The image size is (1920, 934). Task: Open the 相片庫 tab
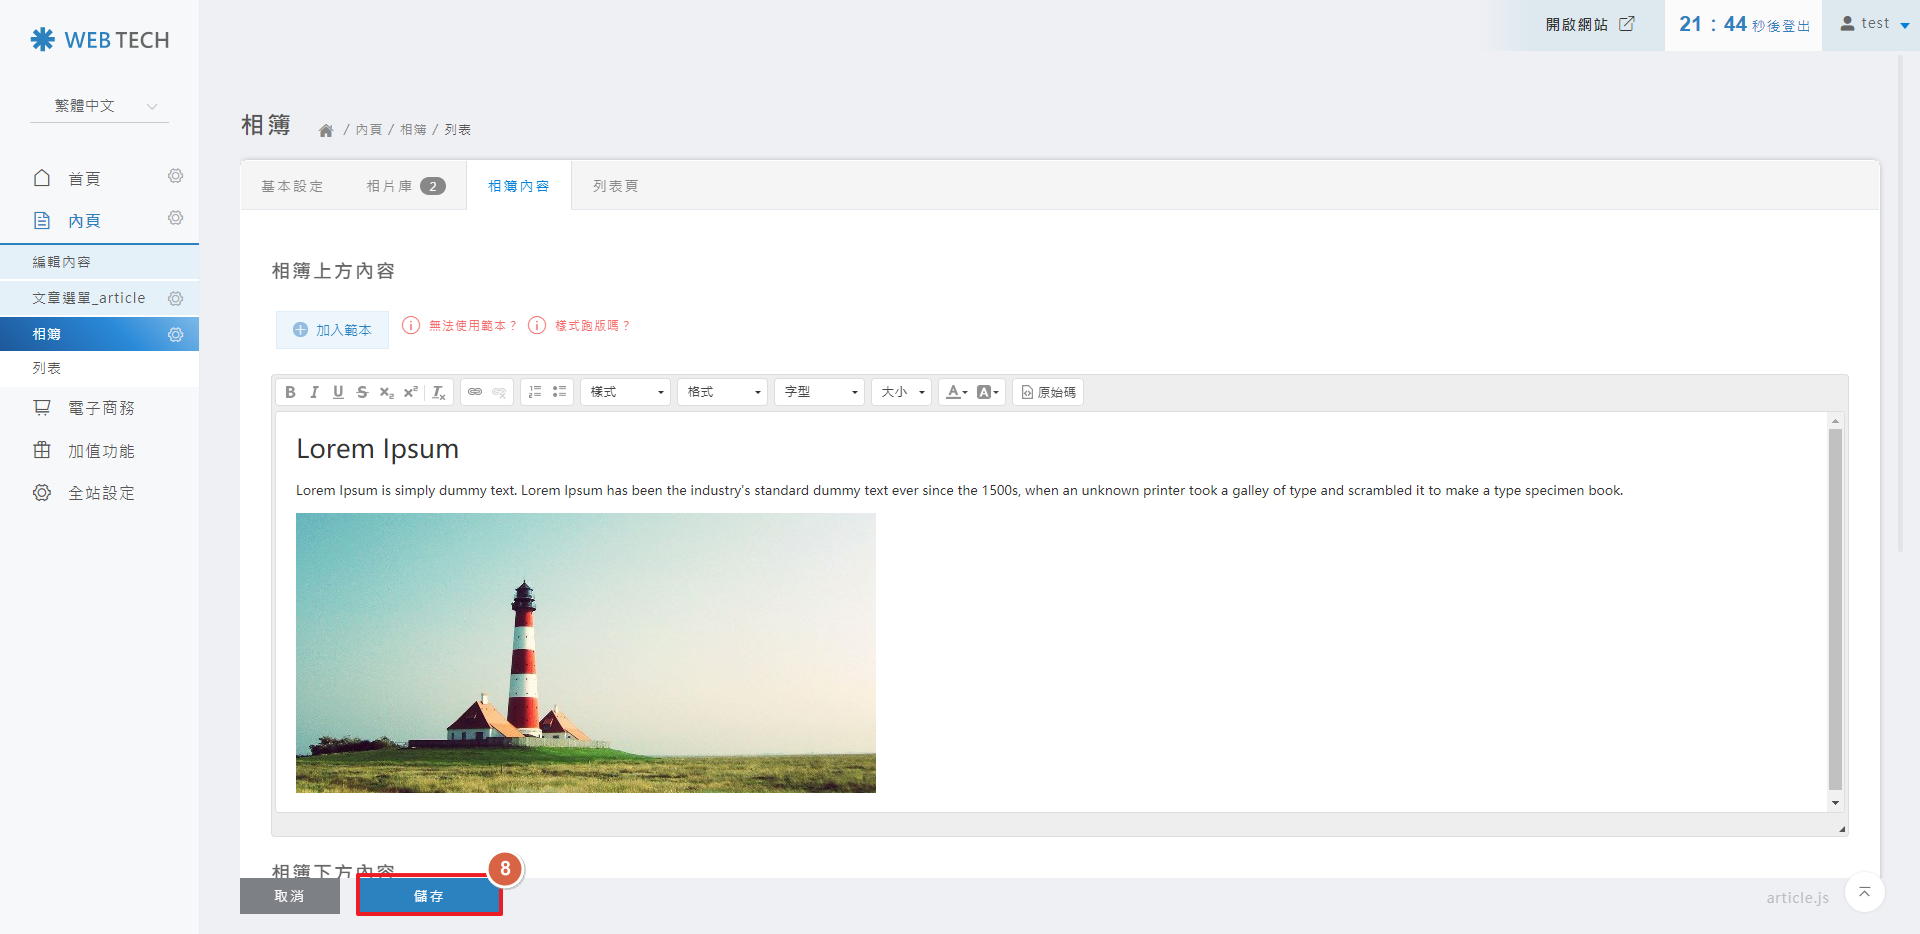click(404, 186)
